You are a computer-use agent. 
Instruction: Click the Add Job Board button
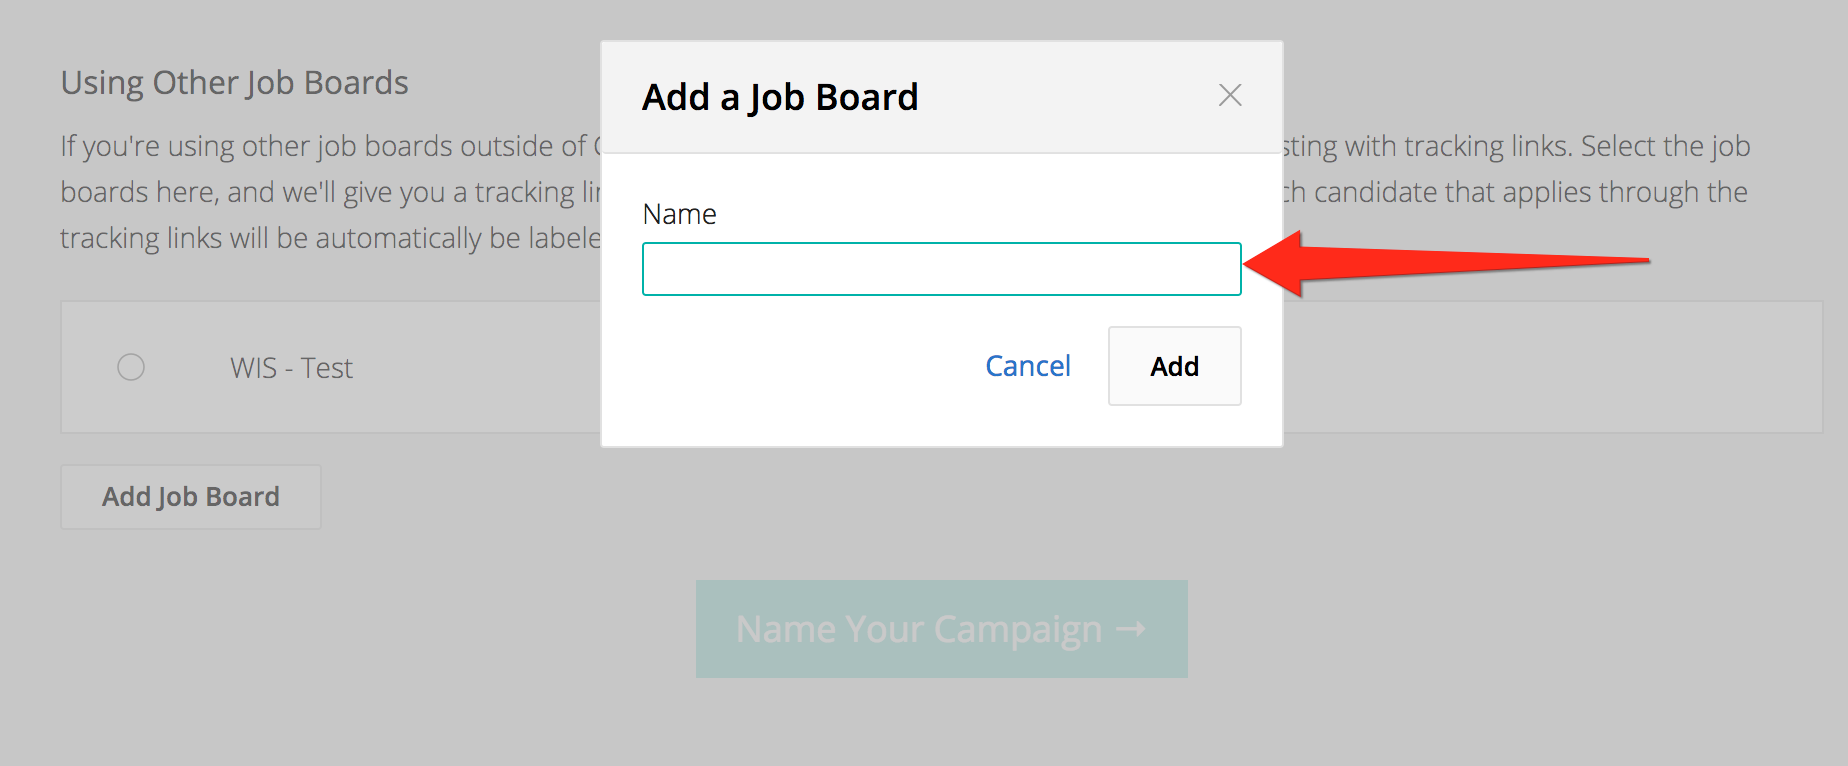[191, 497]
